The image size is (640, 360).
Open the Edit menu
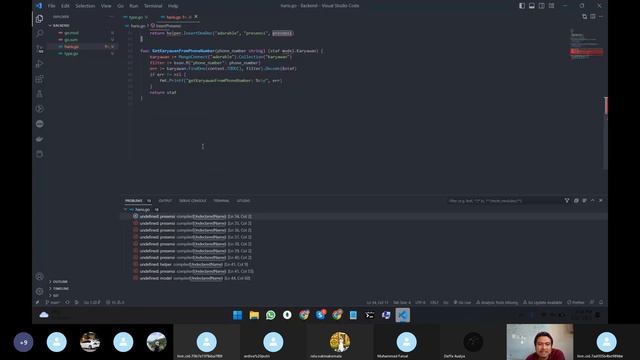coord(65,6)
